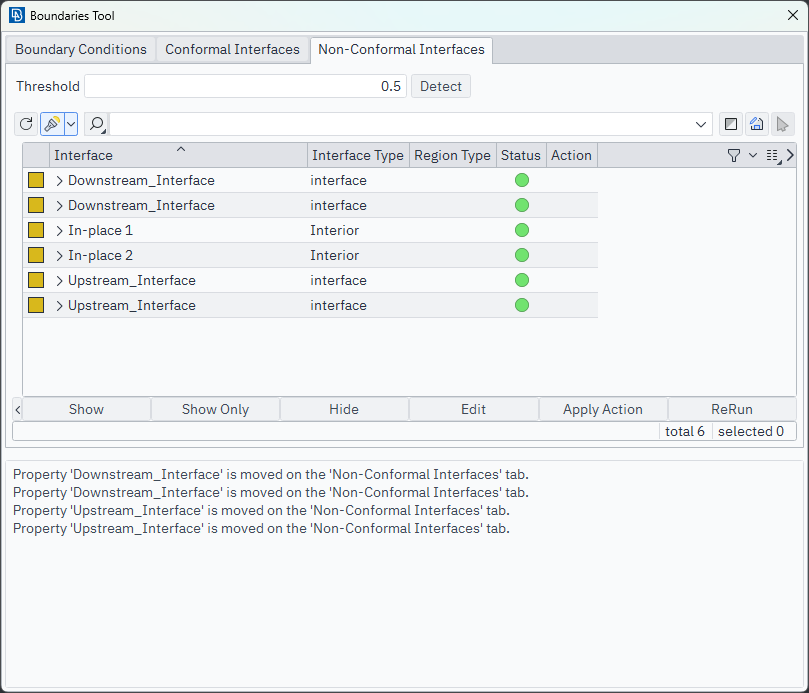
Task: Click the Threshold value input field
Action: point(245,86)
